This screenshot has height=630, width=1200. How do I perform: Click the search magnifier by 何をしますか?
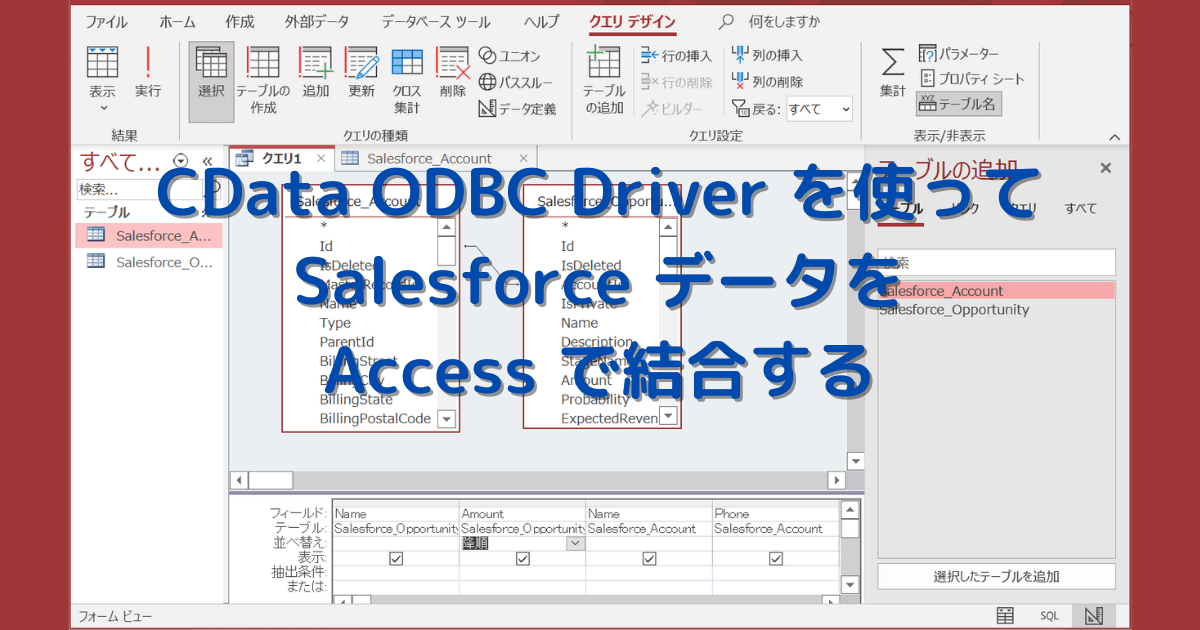[x=726, y=21]
